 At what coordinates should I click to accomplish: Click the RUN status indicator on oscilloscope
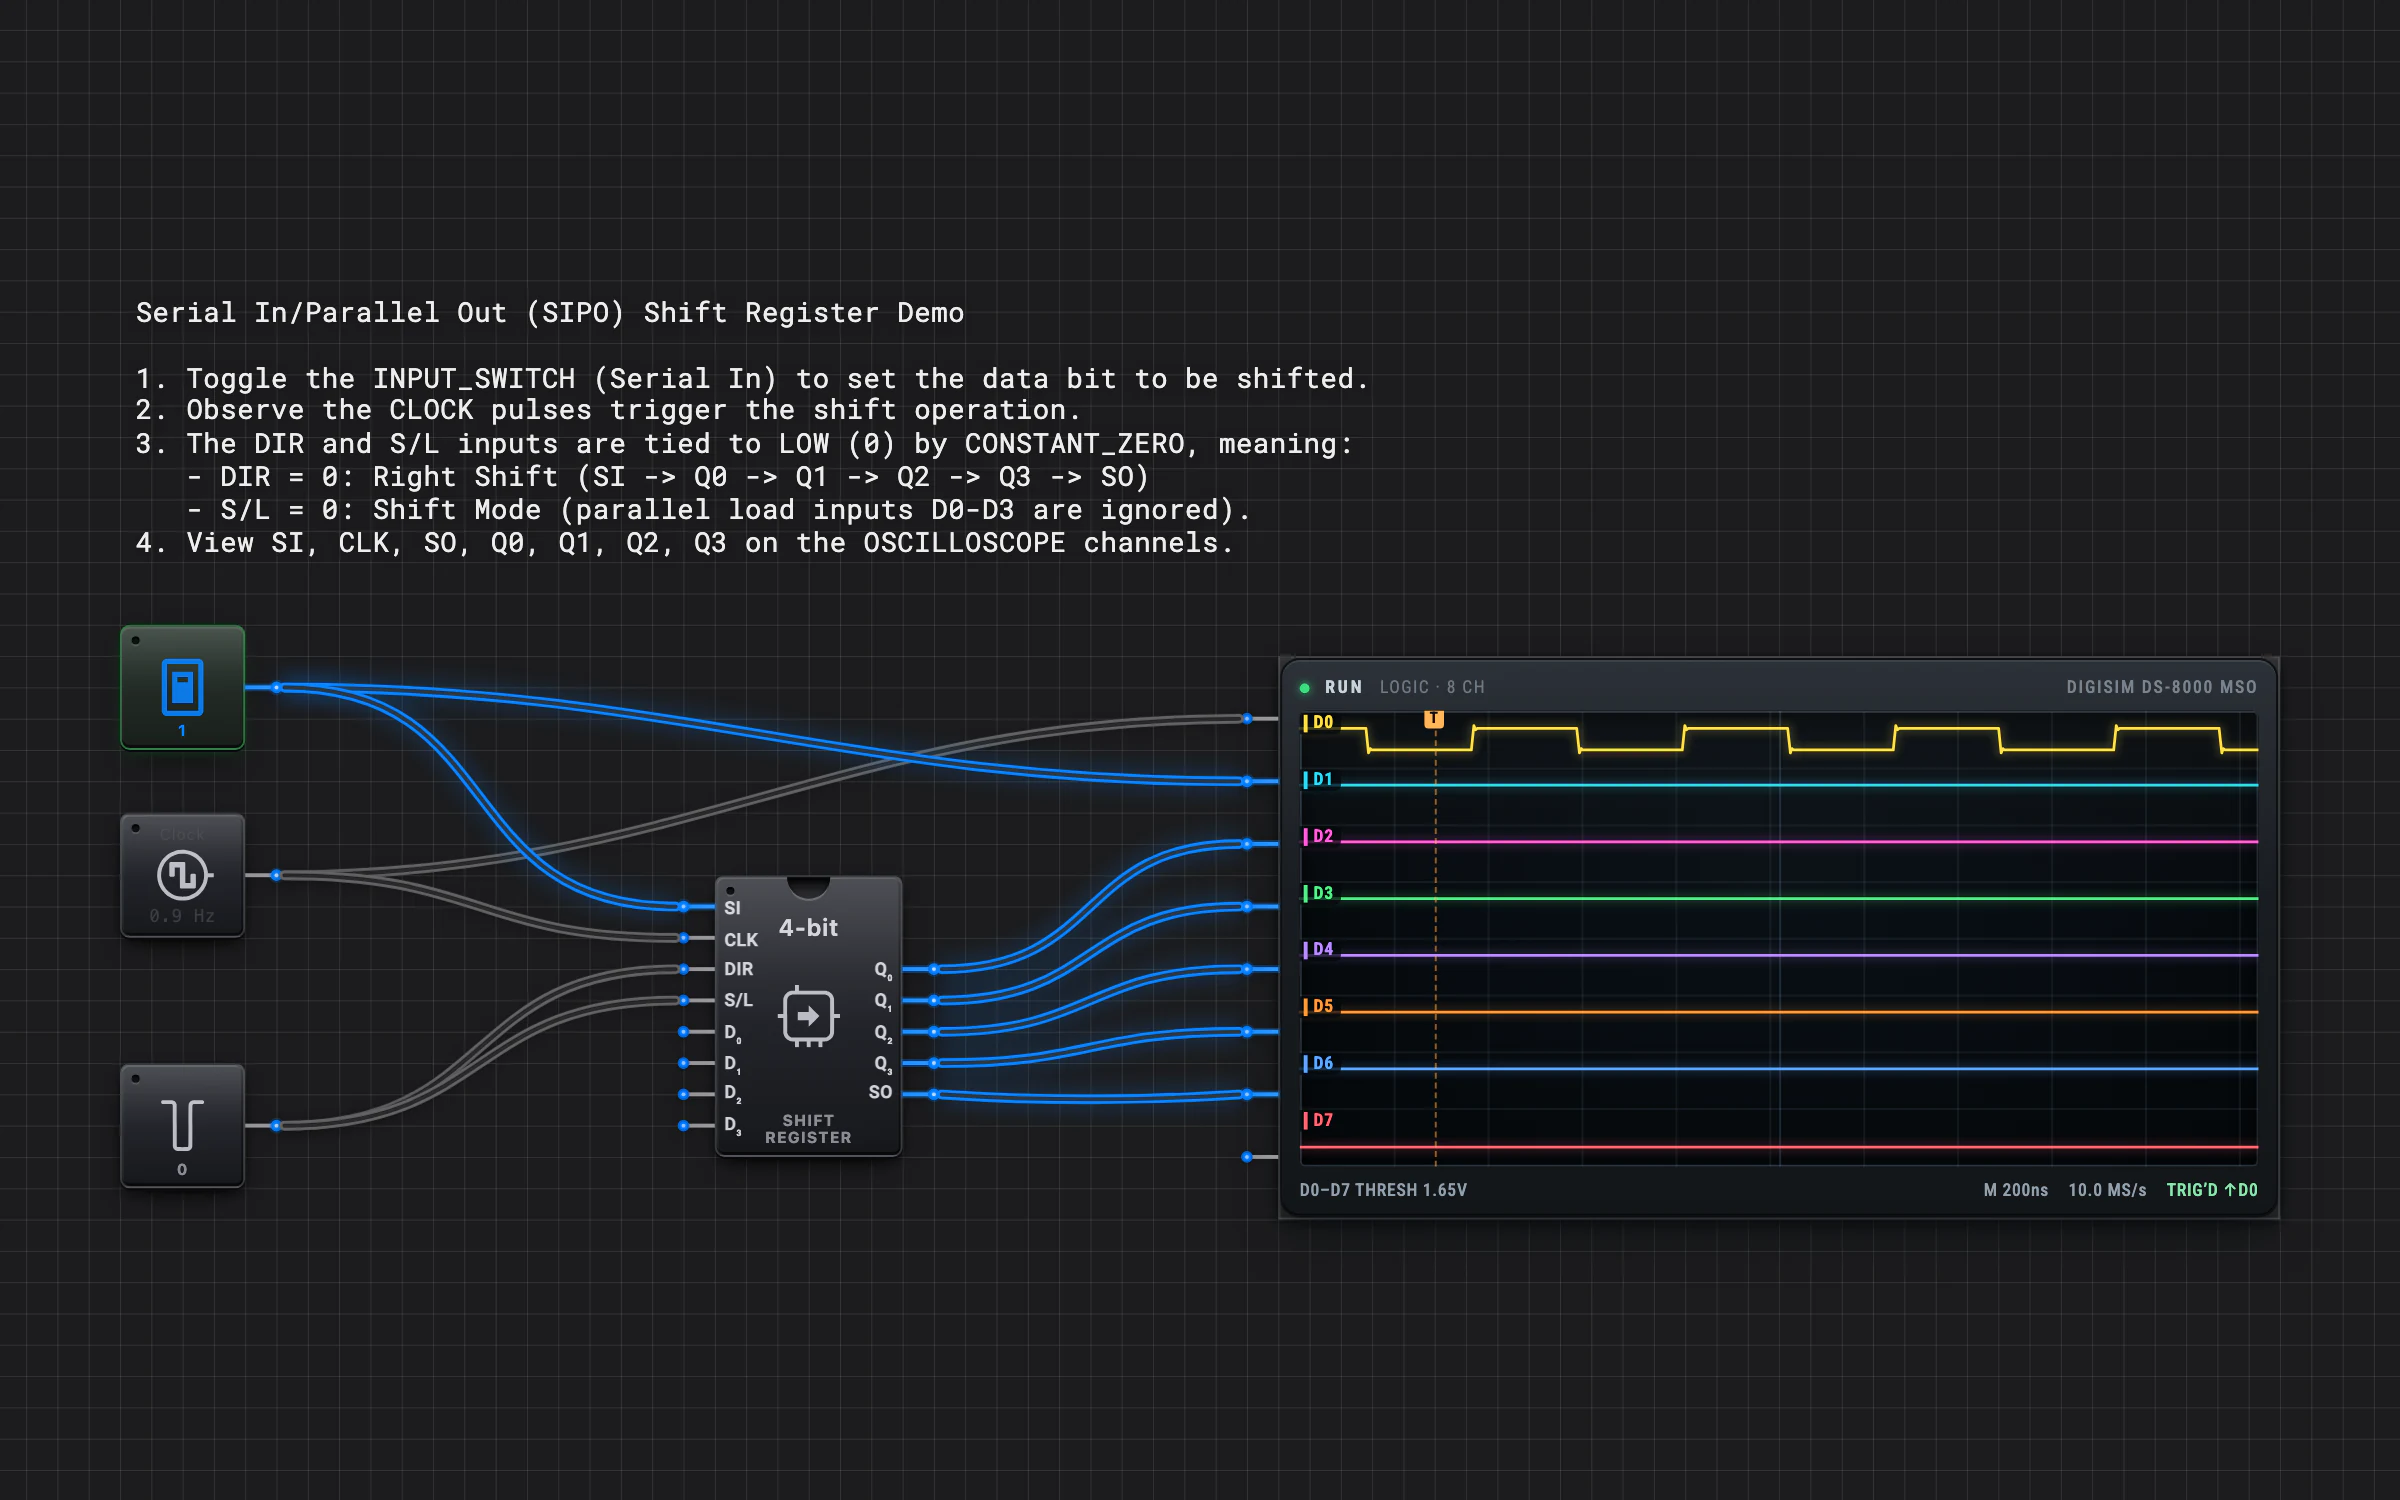point(1331,687)
